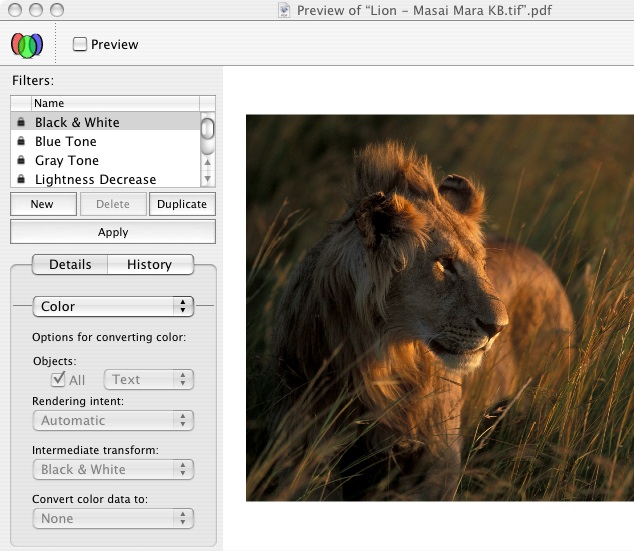Click lock icon beside Black & White filter
The image size is (634, 551).
[x=21, y=122]
